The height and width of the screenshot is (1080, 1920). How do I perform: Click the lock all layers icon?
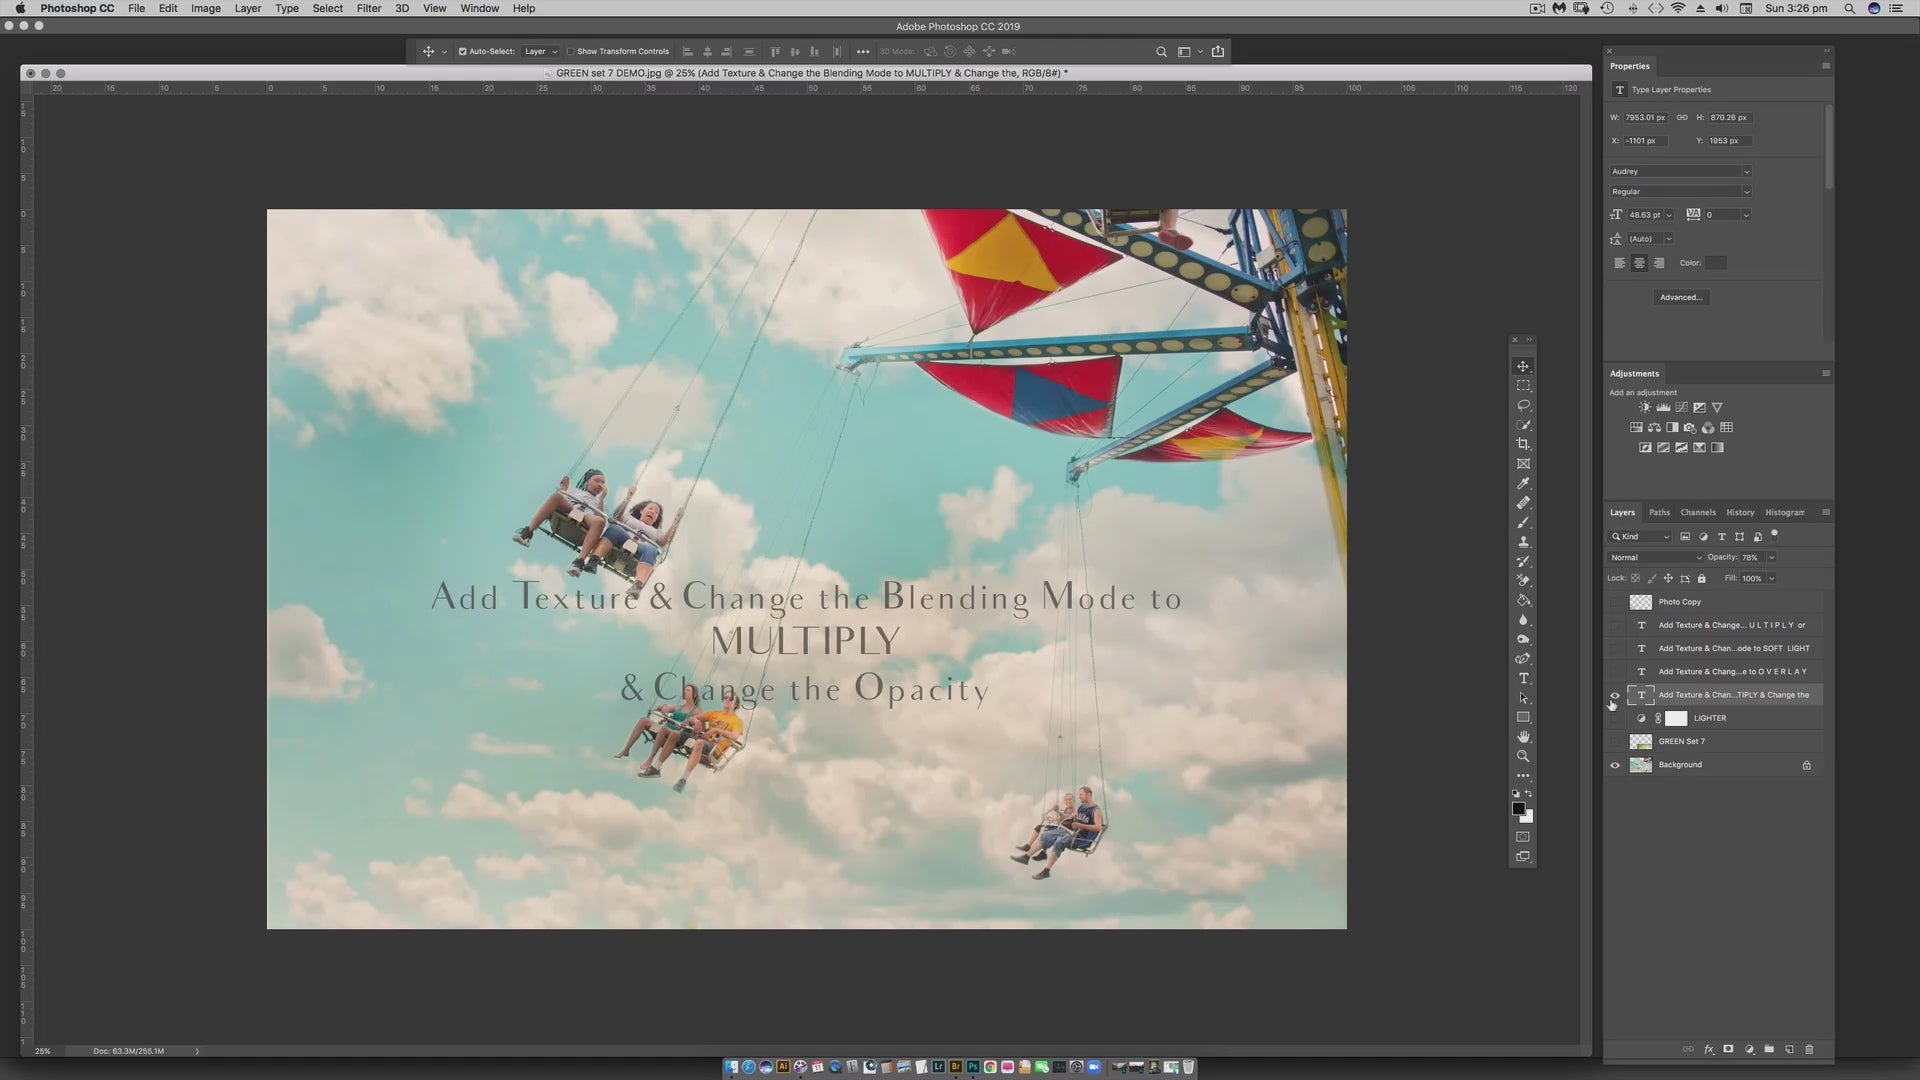(x=1701, y=578)
